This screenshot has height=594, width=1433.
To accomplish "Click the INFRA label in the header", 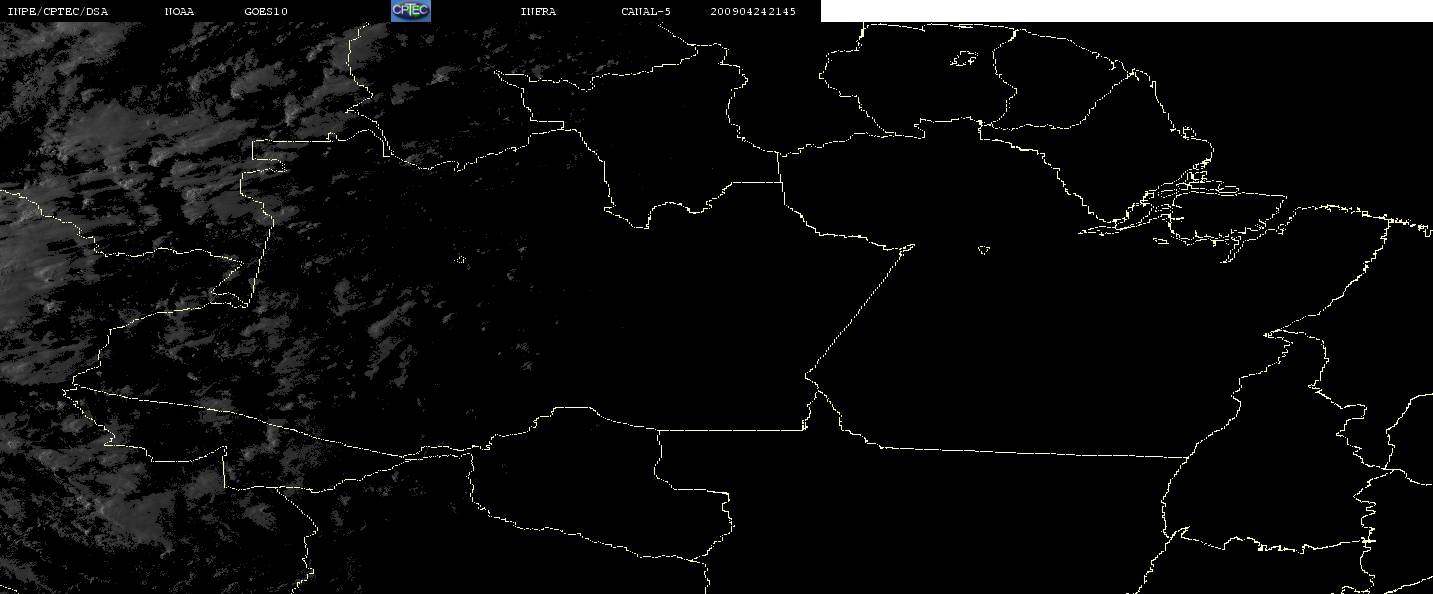I will [538, 11].
